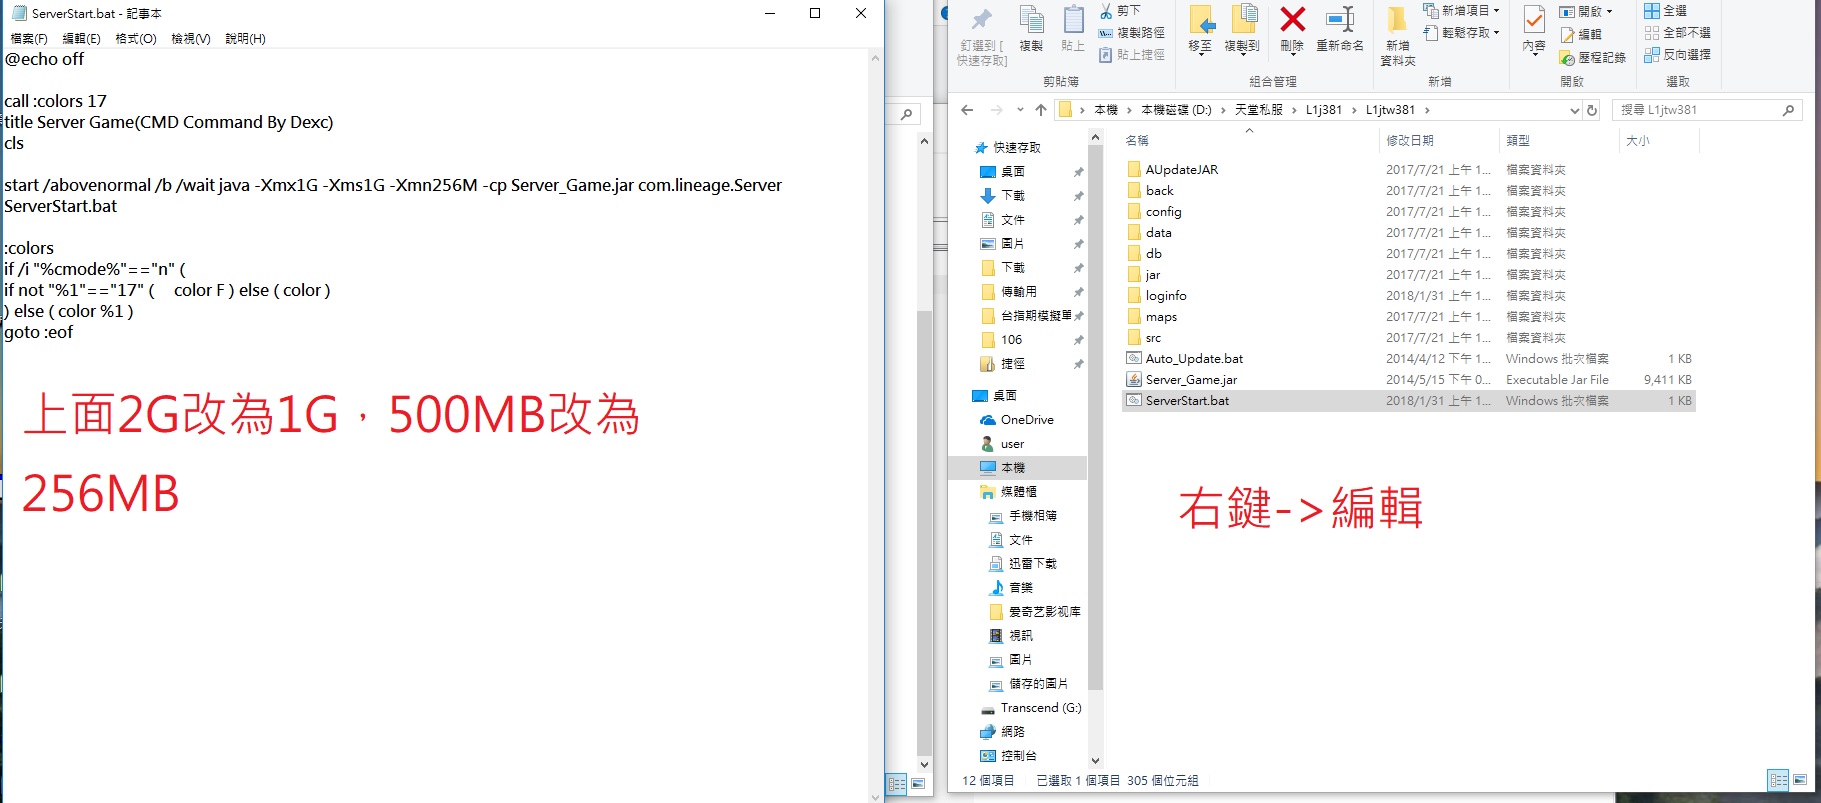Select the config folder
Screen dimensions: 1821x803
(x=1163, y=212)
